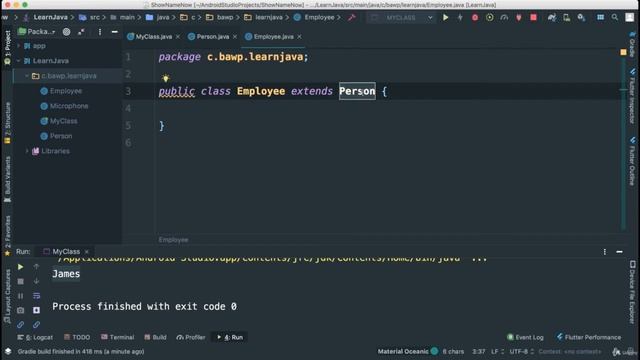Viewport: 640px width, 360px height.
Task: Collapse the c.bawp.learnjava package node
Action: (27, 76)
